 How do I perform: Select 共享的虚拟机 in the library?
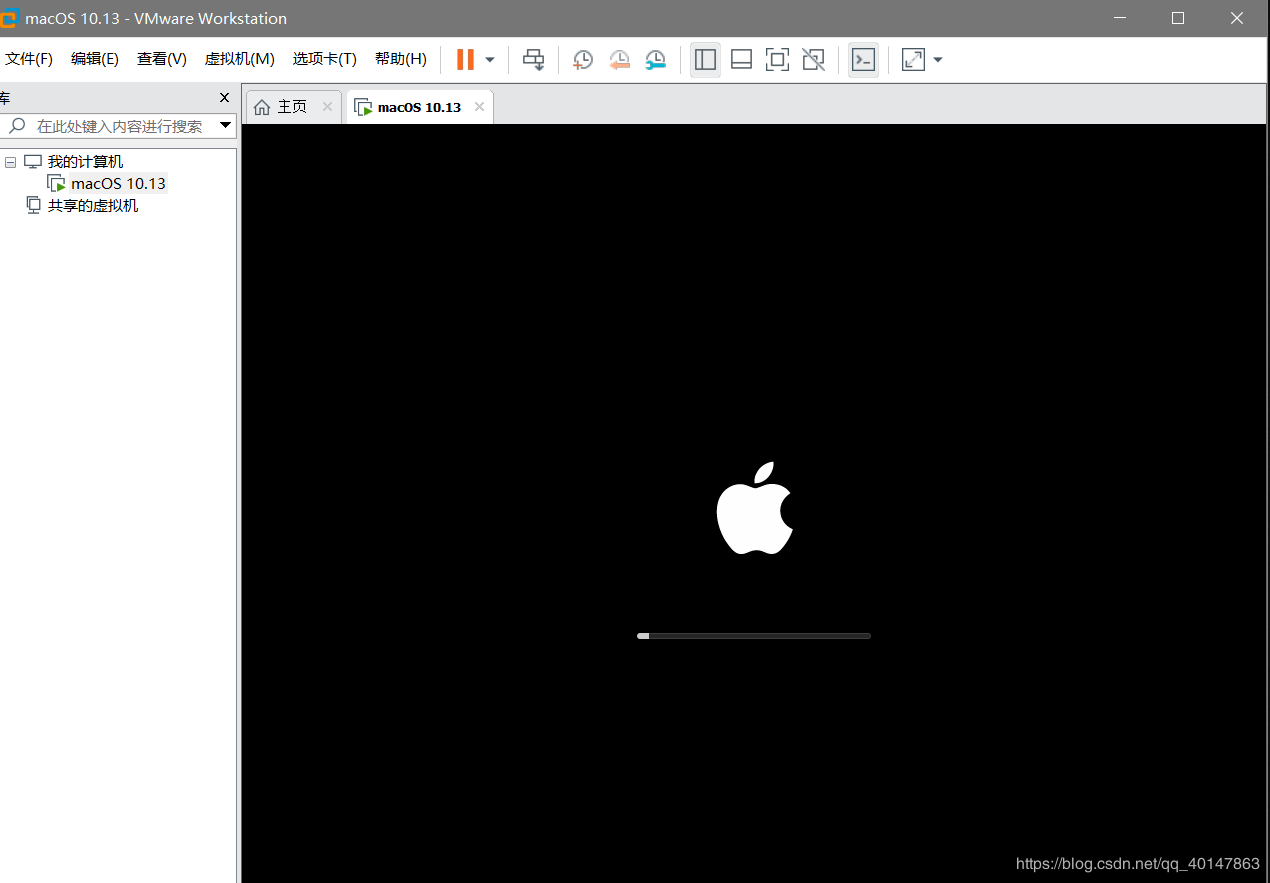point(92,206)
